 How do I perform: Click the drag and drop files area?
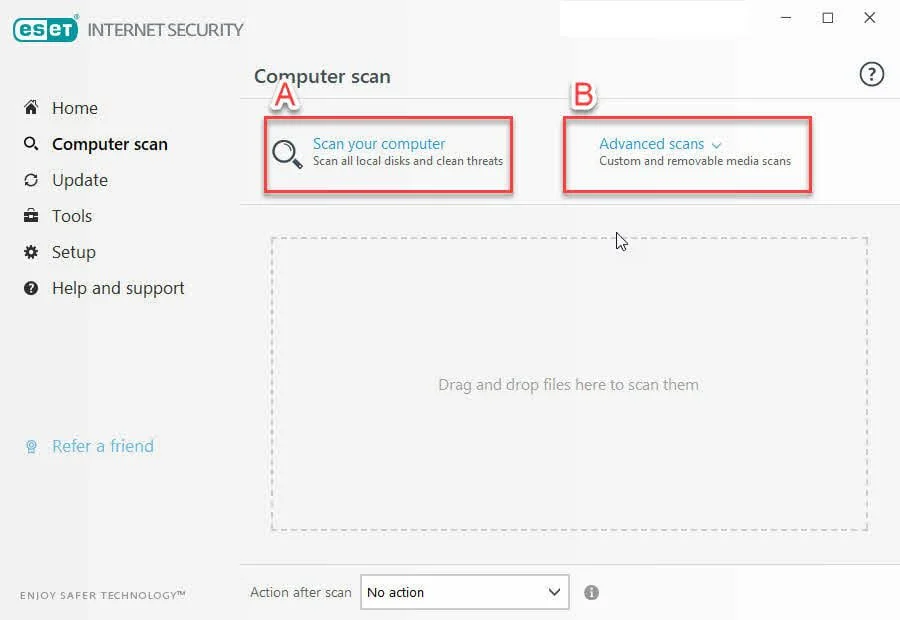tap(568, 384)
